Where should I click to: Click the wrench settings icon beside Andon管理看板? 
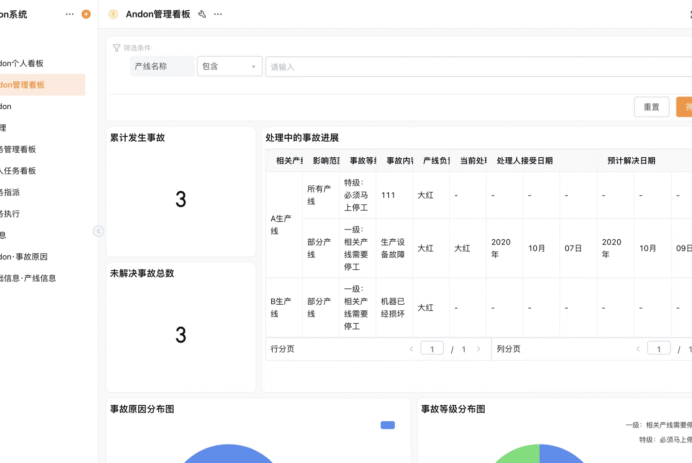click(202, 14)
